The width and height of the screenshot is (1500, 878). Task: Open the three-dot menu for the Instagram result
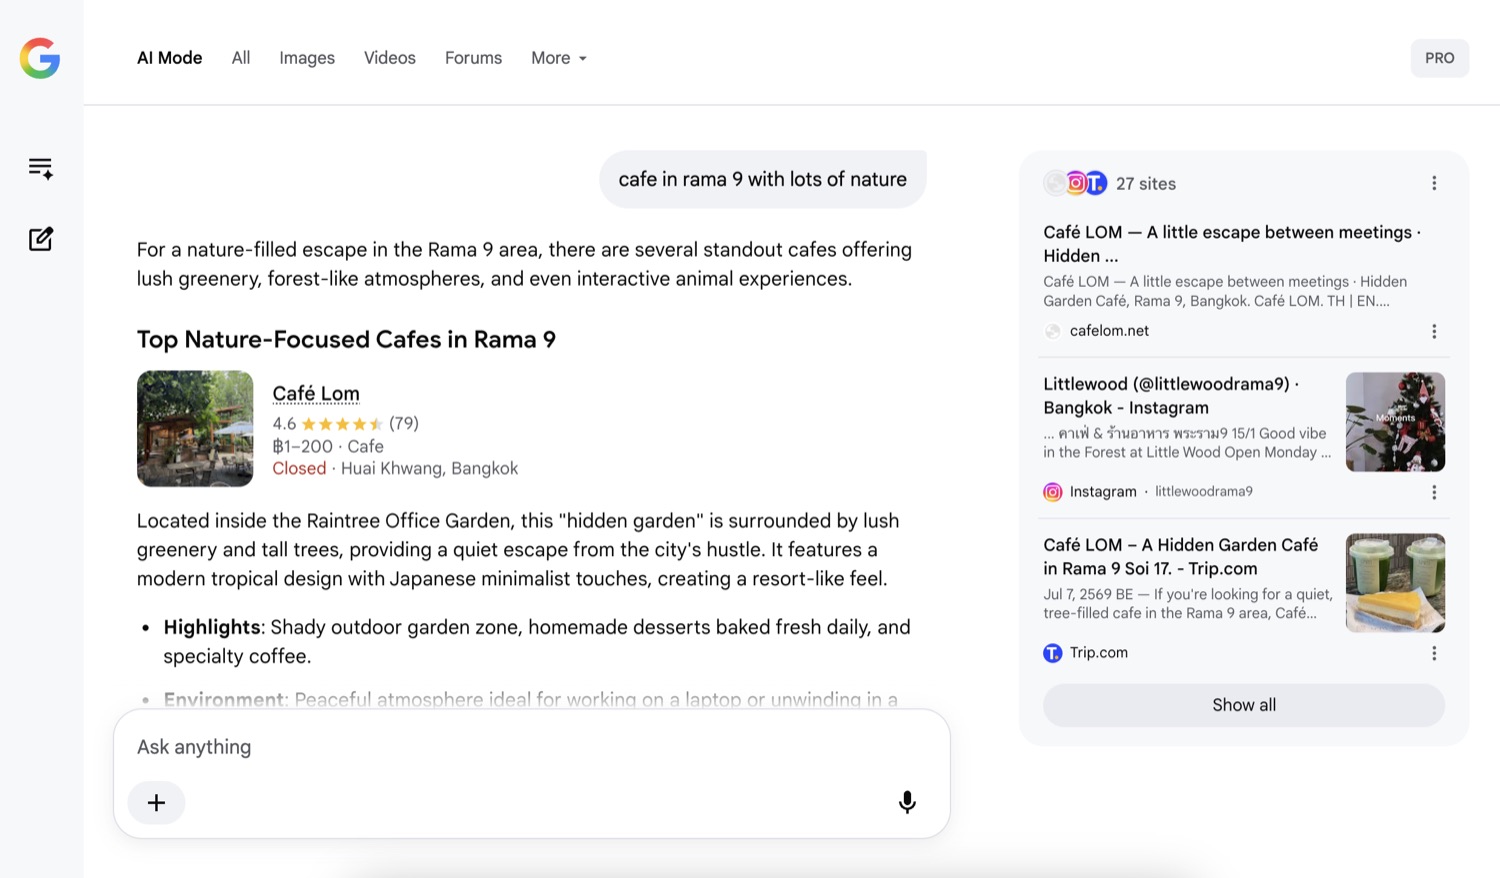[1434, 492]
